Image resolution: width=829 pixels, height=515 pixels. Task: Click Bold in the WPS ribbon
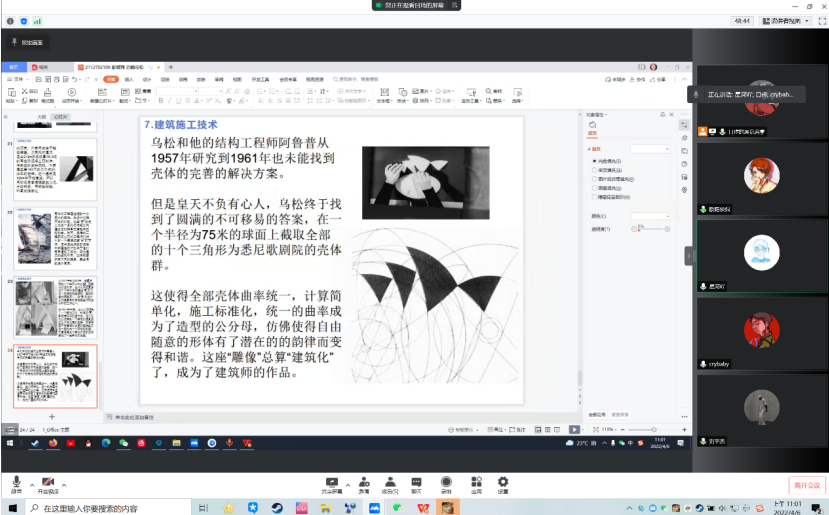click(161, 100)
